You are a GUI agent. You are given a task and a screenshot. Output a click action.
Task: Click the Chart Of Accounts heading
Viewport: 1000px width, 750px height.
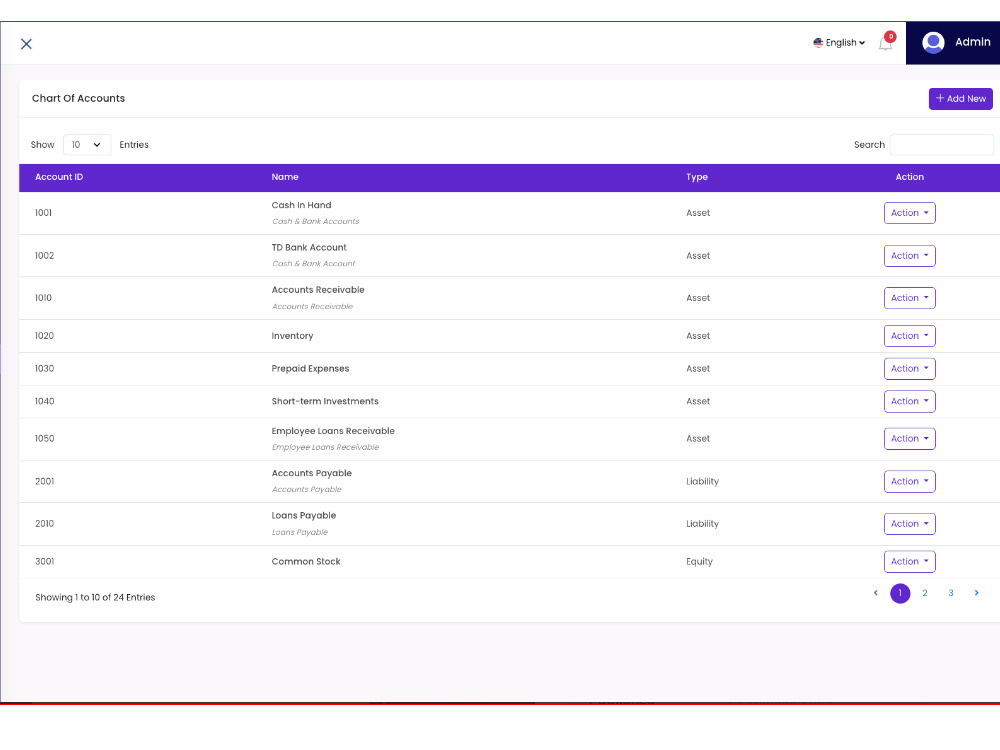click(78, 98)
